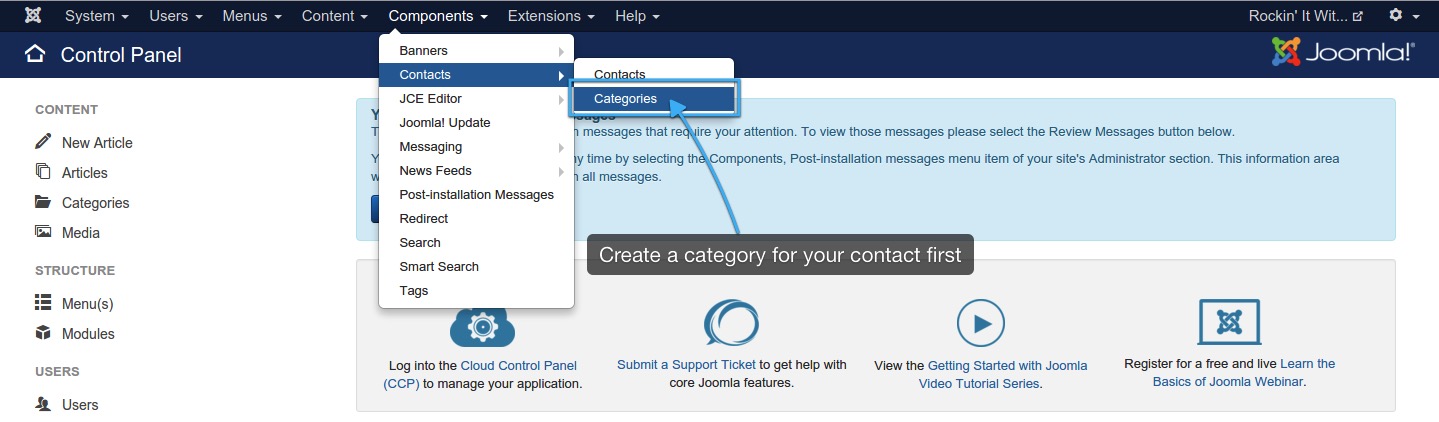The height and width of the screenshot is (422, 1439).
Task: Collapse the Components menu
Action: click(x=438, y=16)
